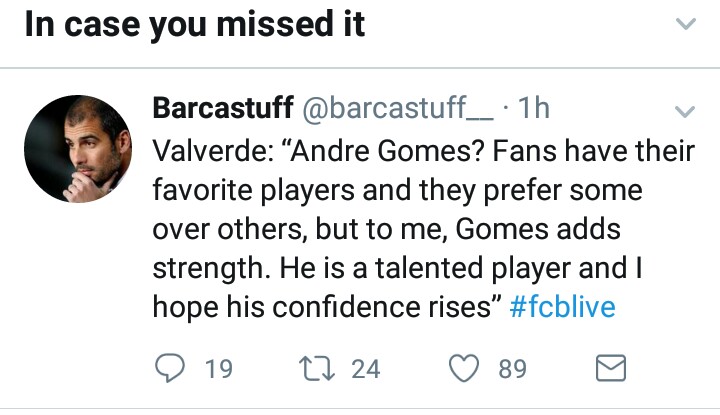View the 89 likes count

click(x=512, y=369)
